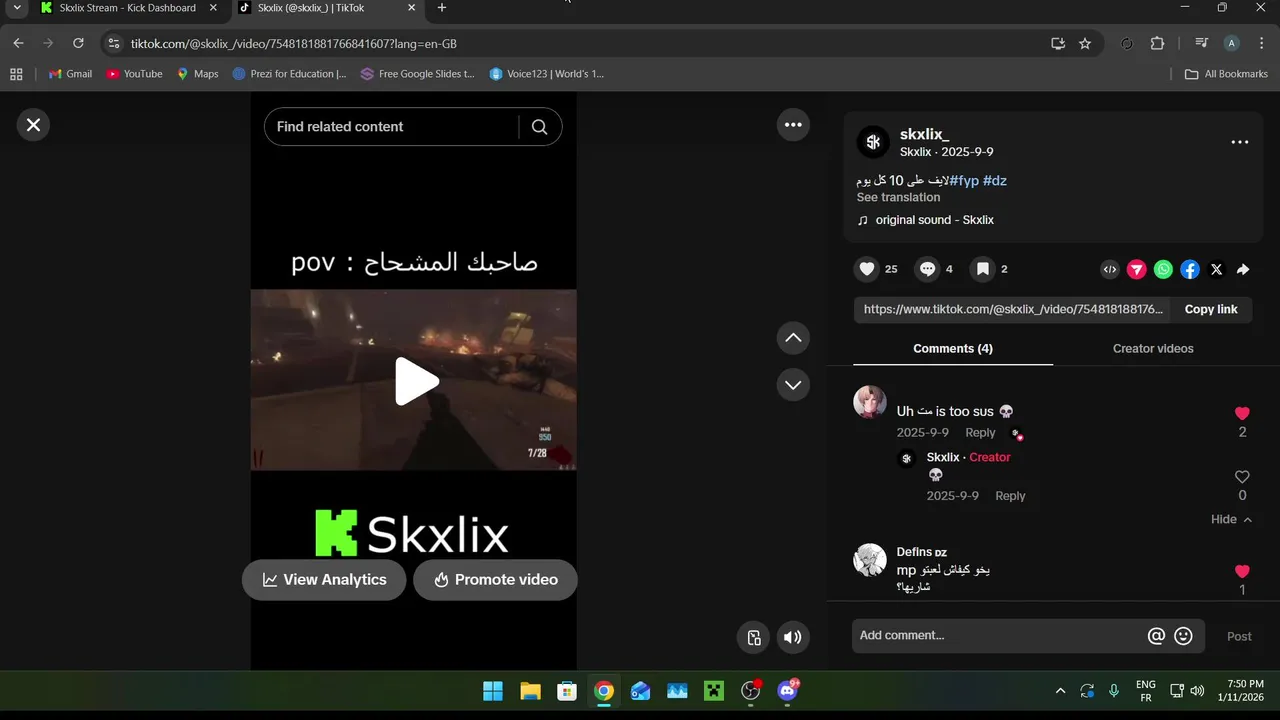Screen dimensions: 1280x720
Task: Switch to the Skxlix Stream - Kick Dashboard tab
Action: tap(128, 8)
